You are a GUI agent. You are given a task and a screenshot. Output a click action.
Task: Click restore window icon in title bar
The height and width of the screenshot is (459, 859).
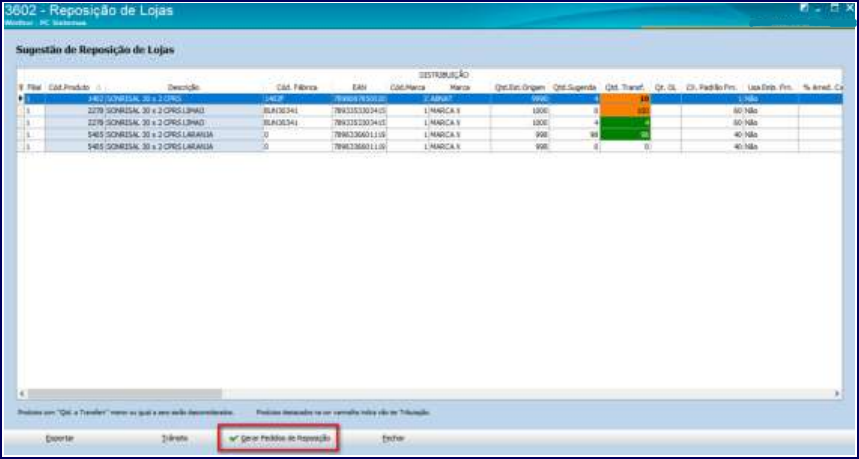(834, 8)
